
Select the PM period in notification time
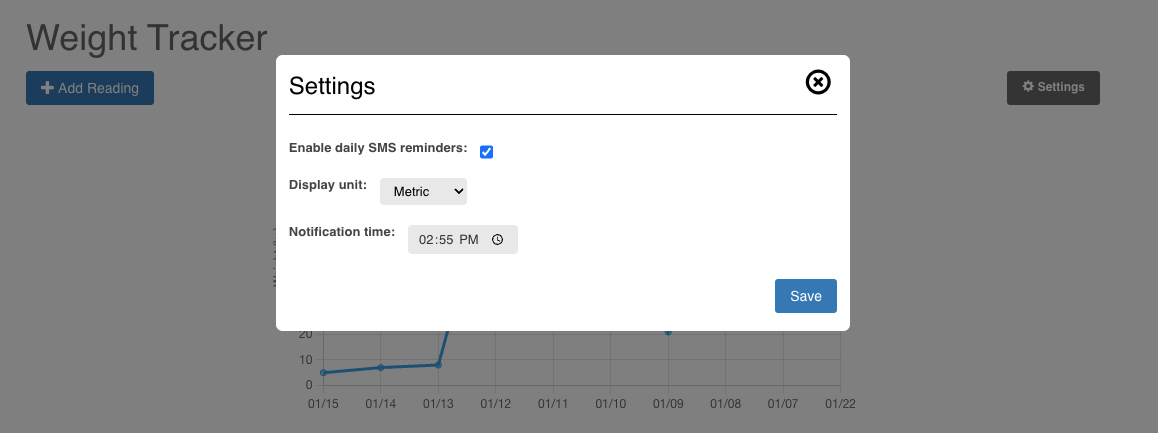tap(469, 240)
